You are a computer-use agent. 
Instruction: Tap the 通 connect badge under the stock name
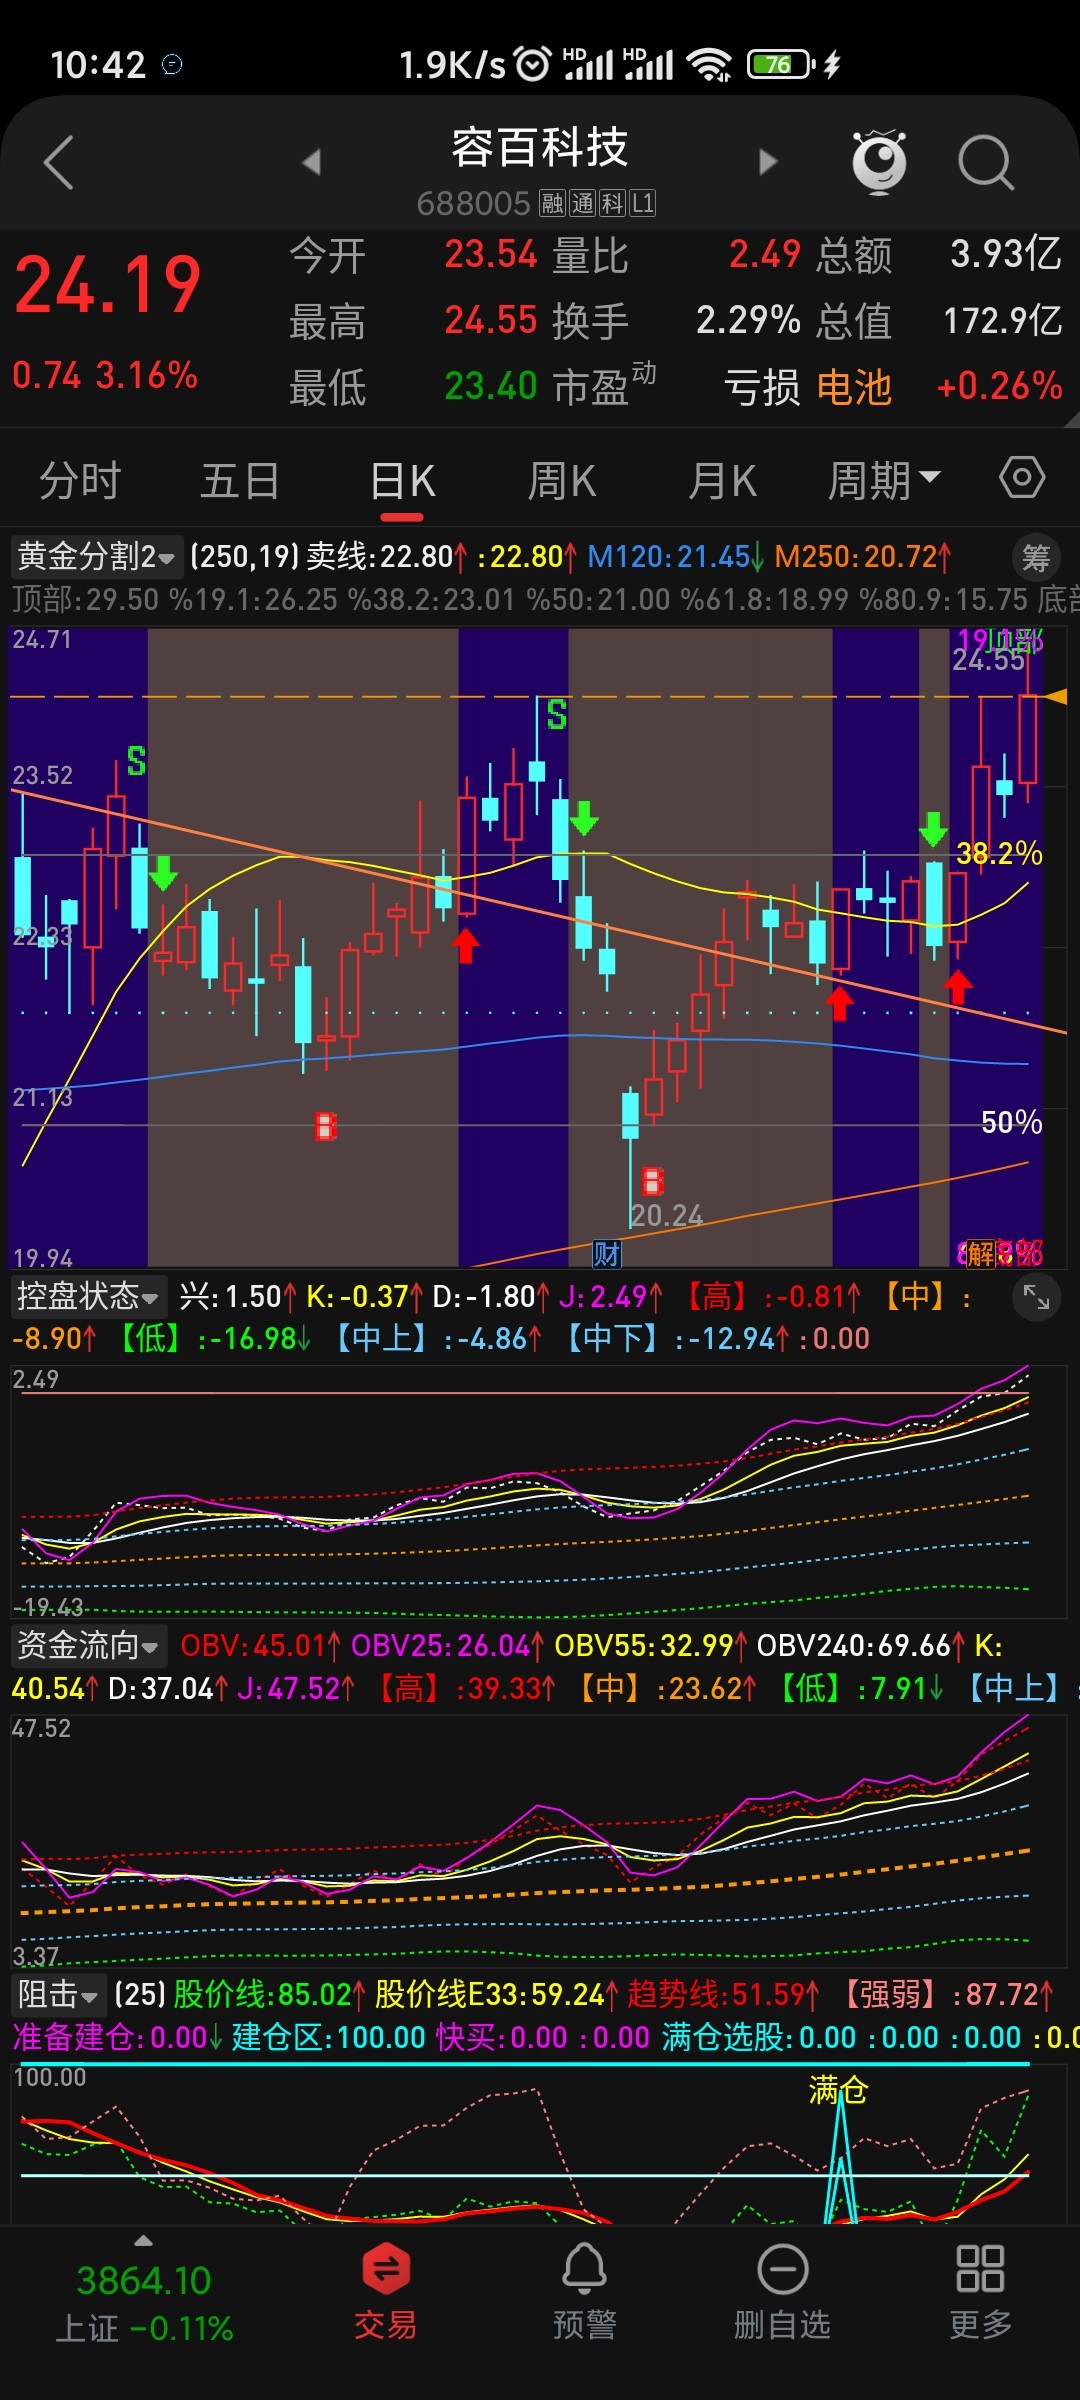pos(582,204)
